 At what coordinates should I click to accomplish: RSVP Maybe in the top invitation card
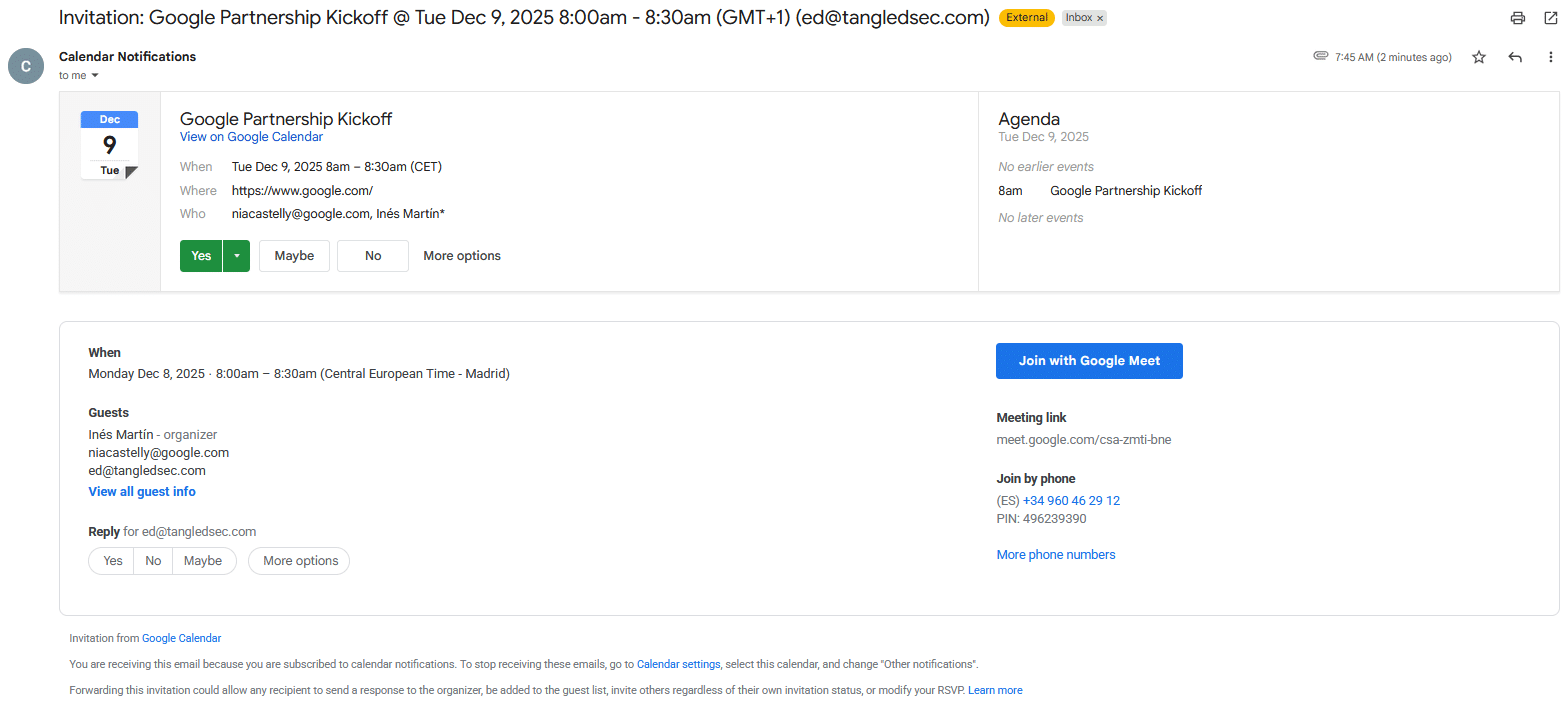click(294, 256)
